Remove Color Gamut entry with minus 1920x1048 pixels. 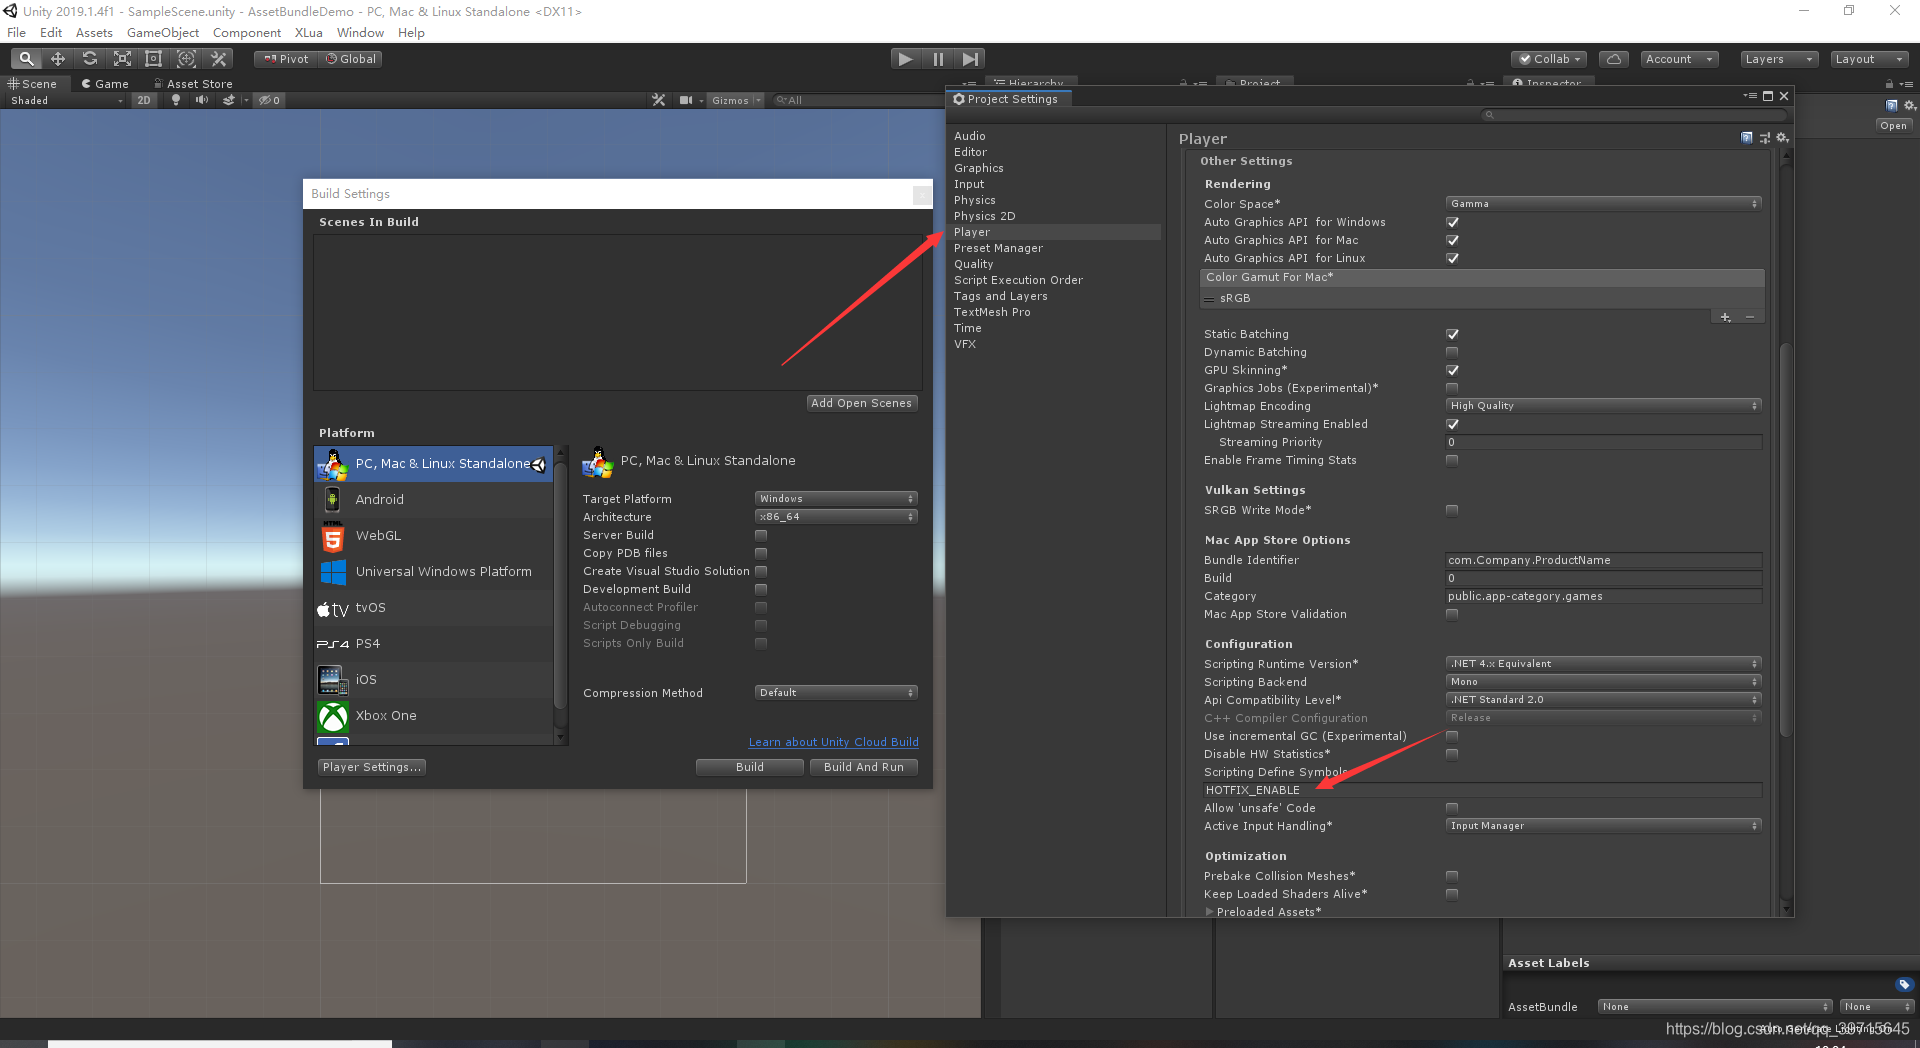coord(1750,317)
